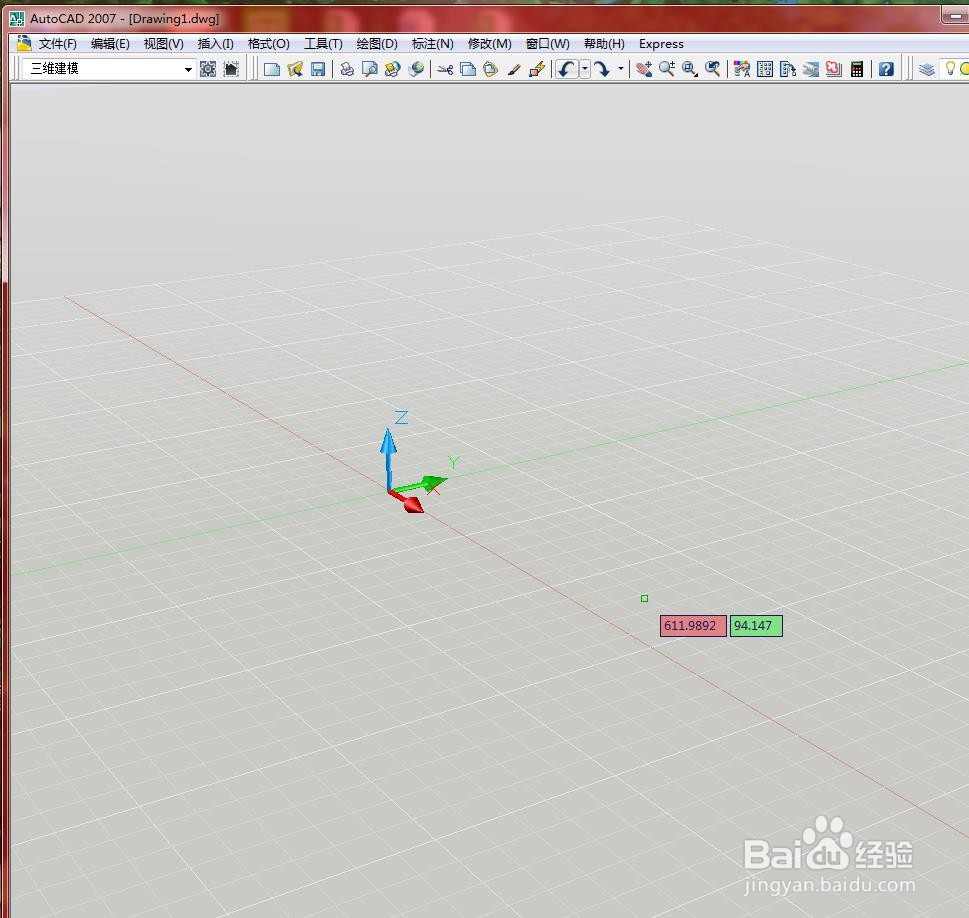Screen dimensions: 969x918
Task: Open the DesignCenter icon
Action: pyautogui.click(x=764, y=69)
